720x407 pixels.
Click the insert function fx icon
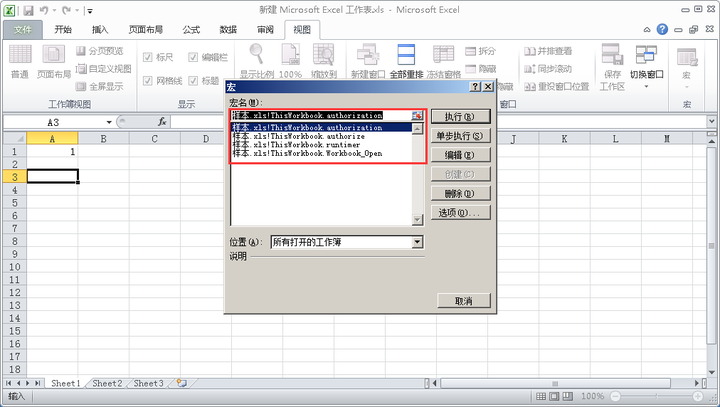tap(162, 122)
